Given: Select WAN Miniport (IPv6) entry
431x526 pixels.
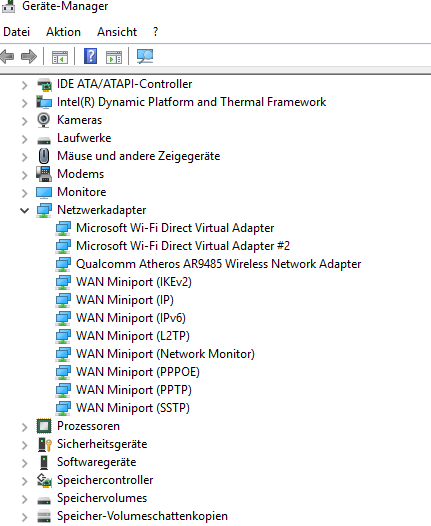Looking at the screenshot, I should coord(131,318).
